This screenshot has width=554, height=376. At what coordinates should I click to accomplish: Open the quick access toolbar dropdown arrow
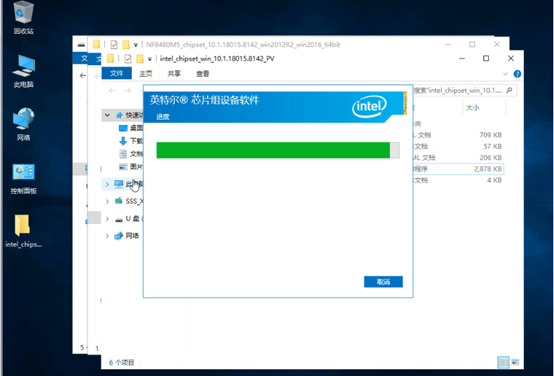pyautogui.click(x=149, y=59)
